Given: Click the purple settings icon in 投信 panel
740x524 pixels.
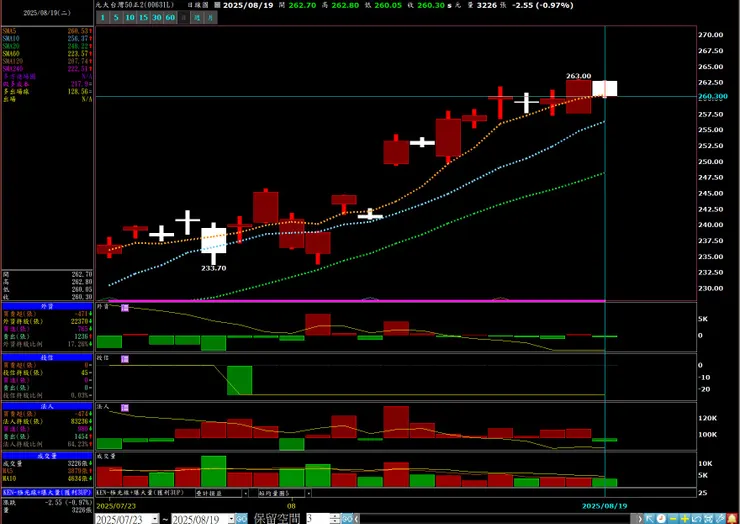Looking at the screenshot, I should click(x=125, y=359).
